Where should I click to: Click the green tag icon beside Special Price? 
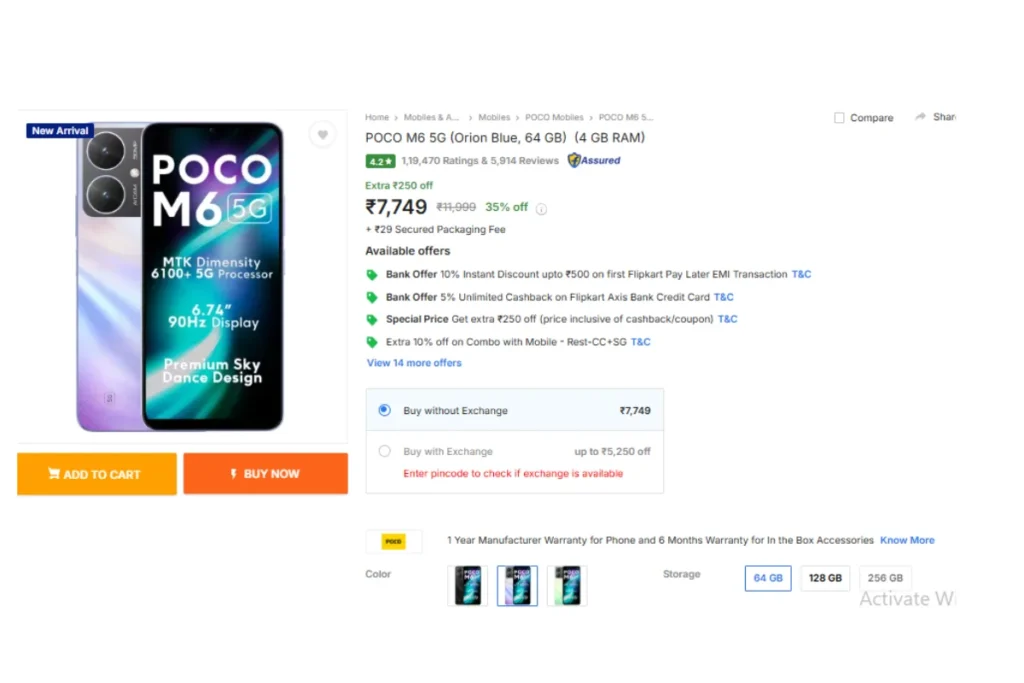click(372, 320)
